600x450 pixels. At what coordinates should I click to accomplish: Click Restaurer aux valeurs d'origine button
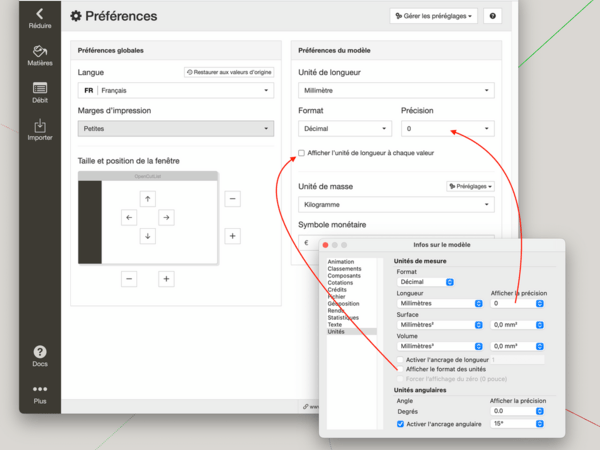tap(229, 72)
